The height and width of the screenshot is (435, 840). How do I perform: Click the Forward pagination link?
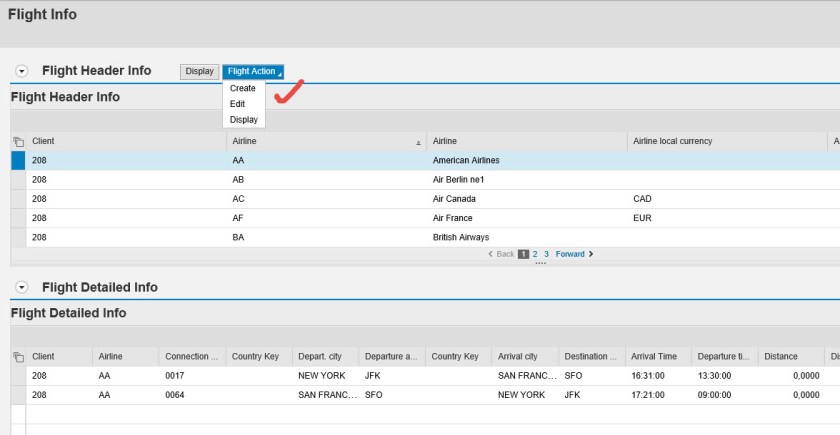pos(570,254)
